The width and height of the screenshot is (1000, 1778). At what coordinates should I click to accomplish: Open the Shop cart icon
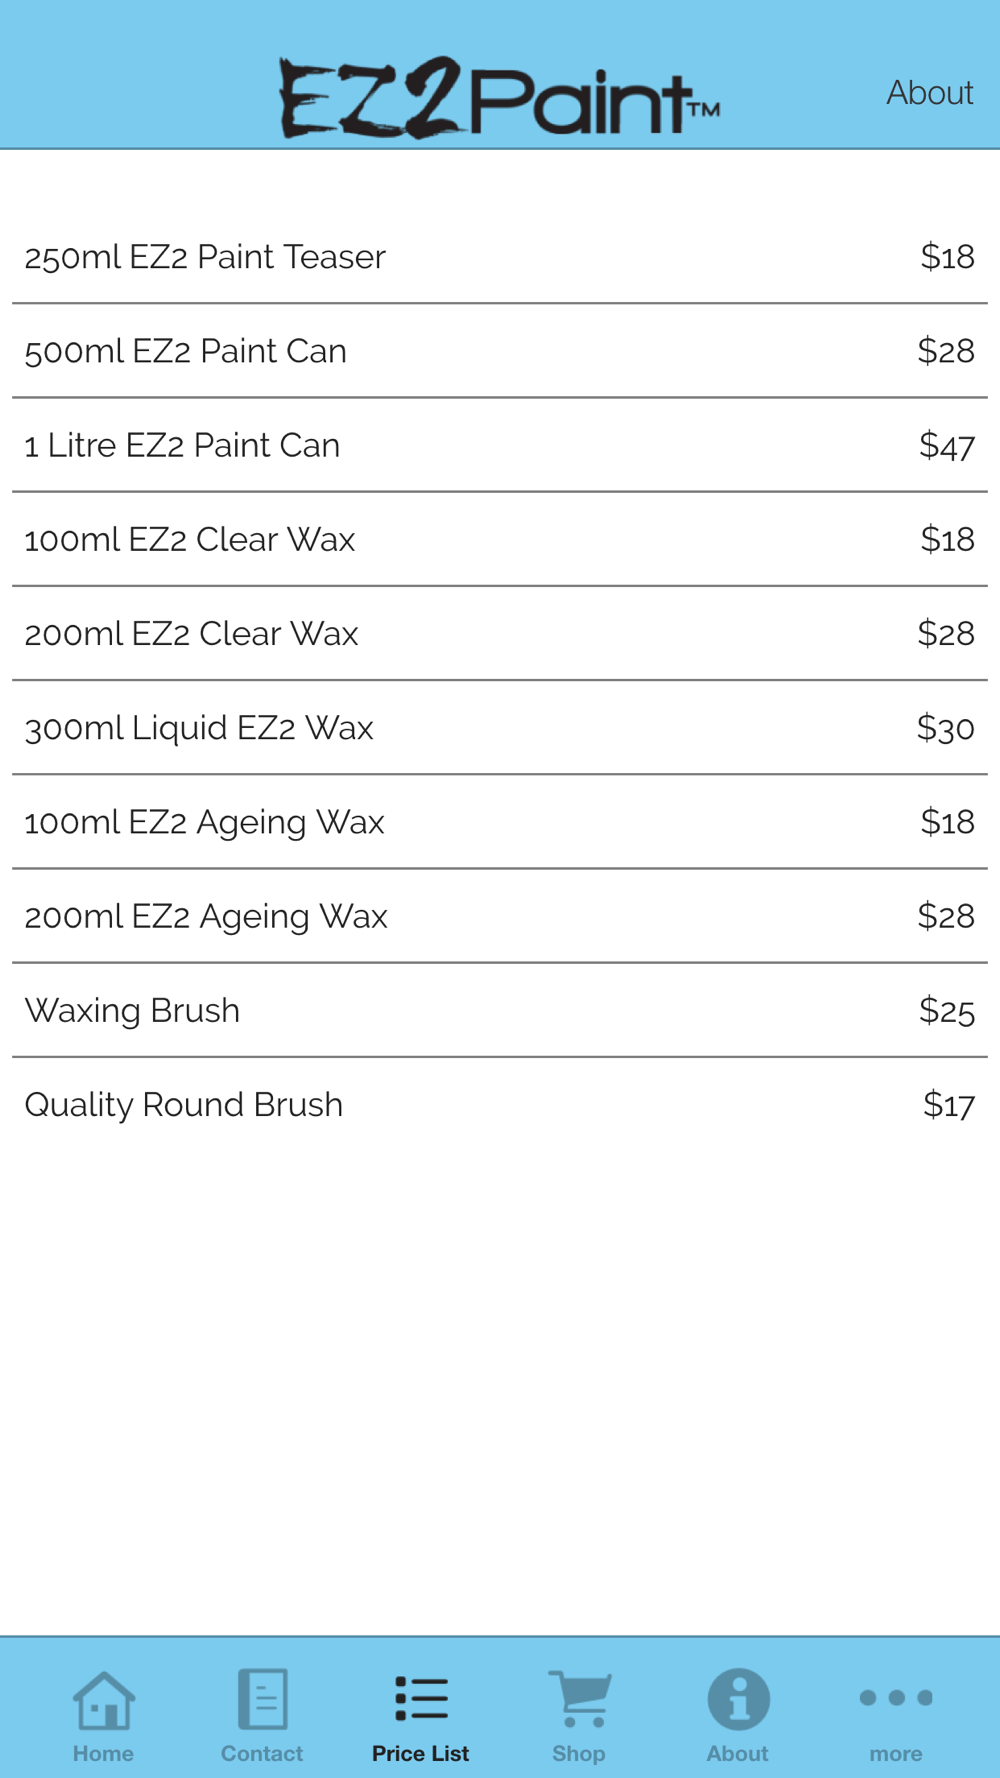579,1699
